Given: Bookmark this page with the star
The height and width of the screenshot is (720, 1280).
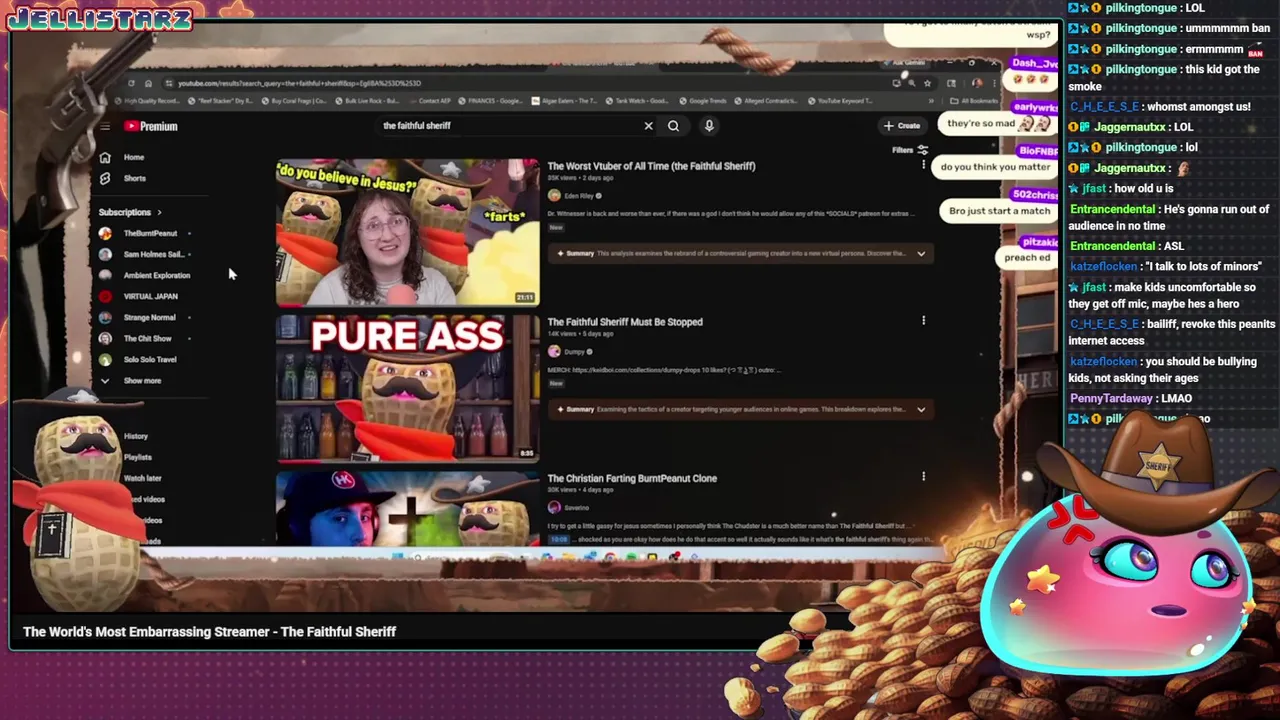Looking at the screenshot, I should tap(927, 83).
